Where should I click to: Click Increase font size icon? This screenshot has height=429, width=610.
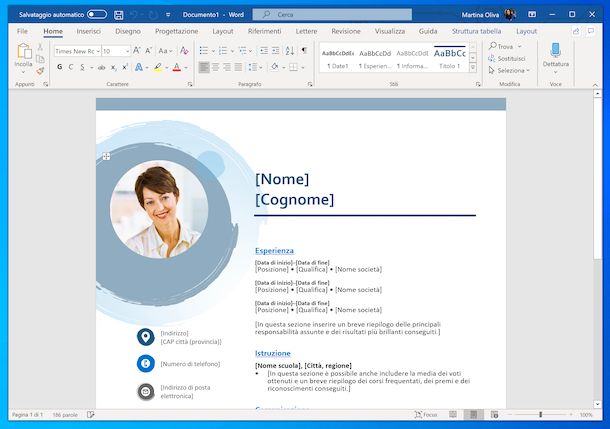tap(137, 51)
